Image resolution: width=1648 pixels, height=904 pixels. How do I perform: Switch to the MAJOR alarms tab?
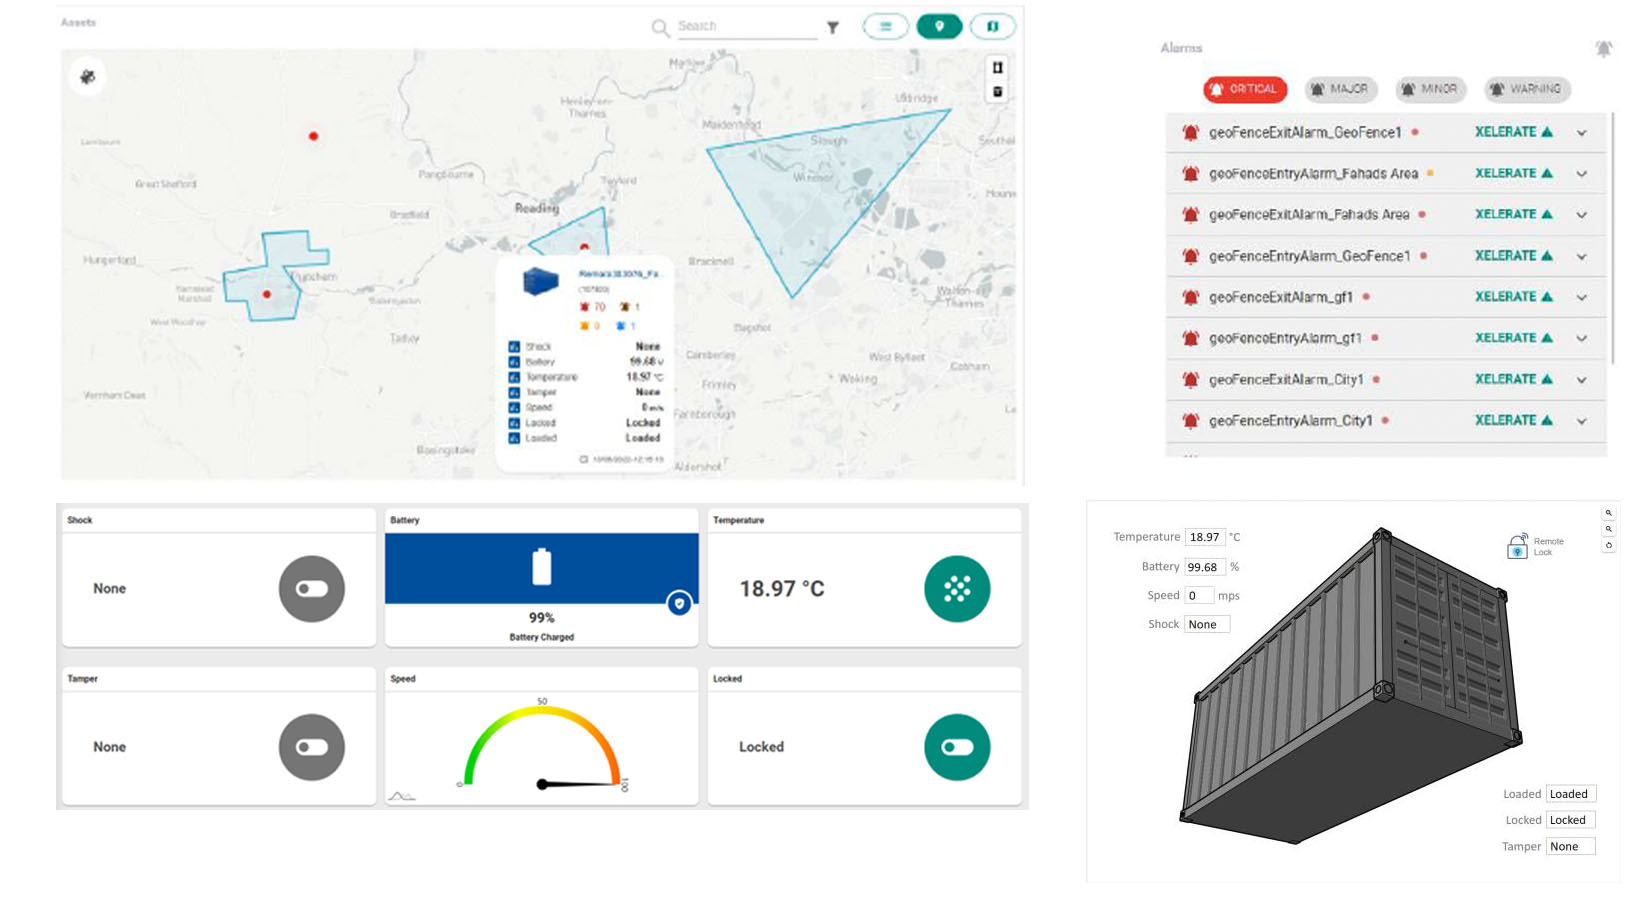tap(1340, 89)
